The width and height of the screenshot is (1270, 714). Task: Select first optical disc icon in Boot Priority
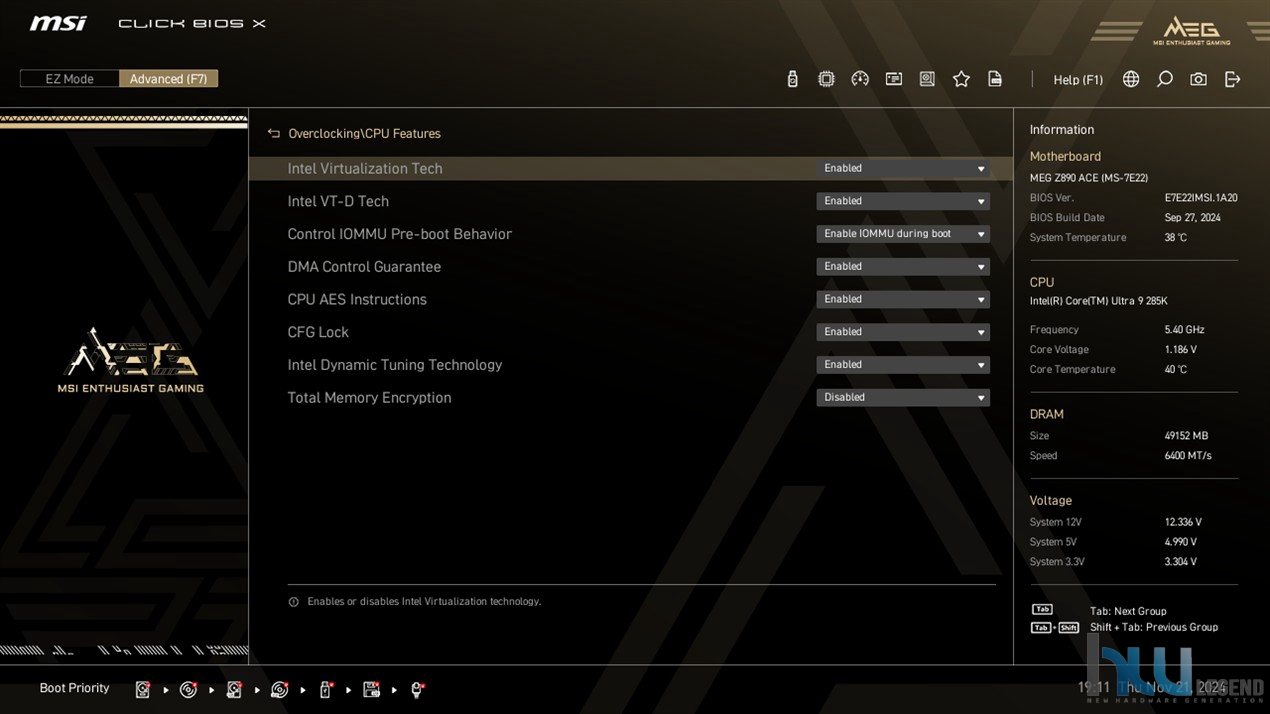[188, 689]
